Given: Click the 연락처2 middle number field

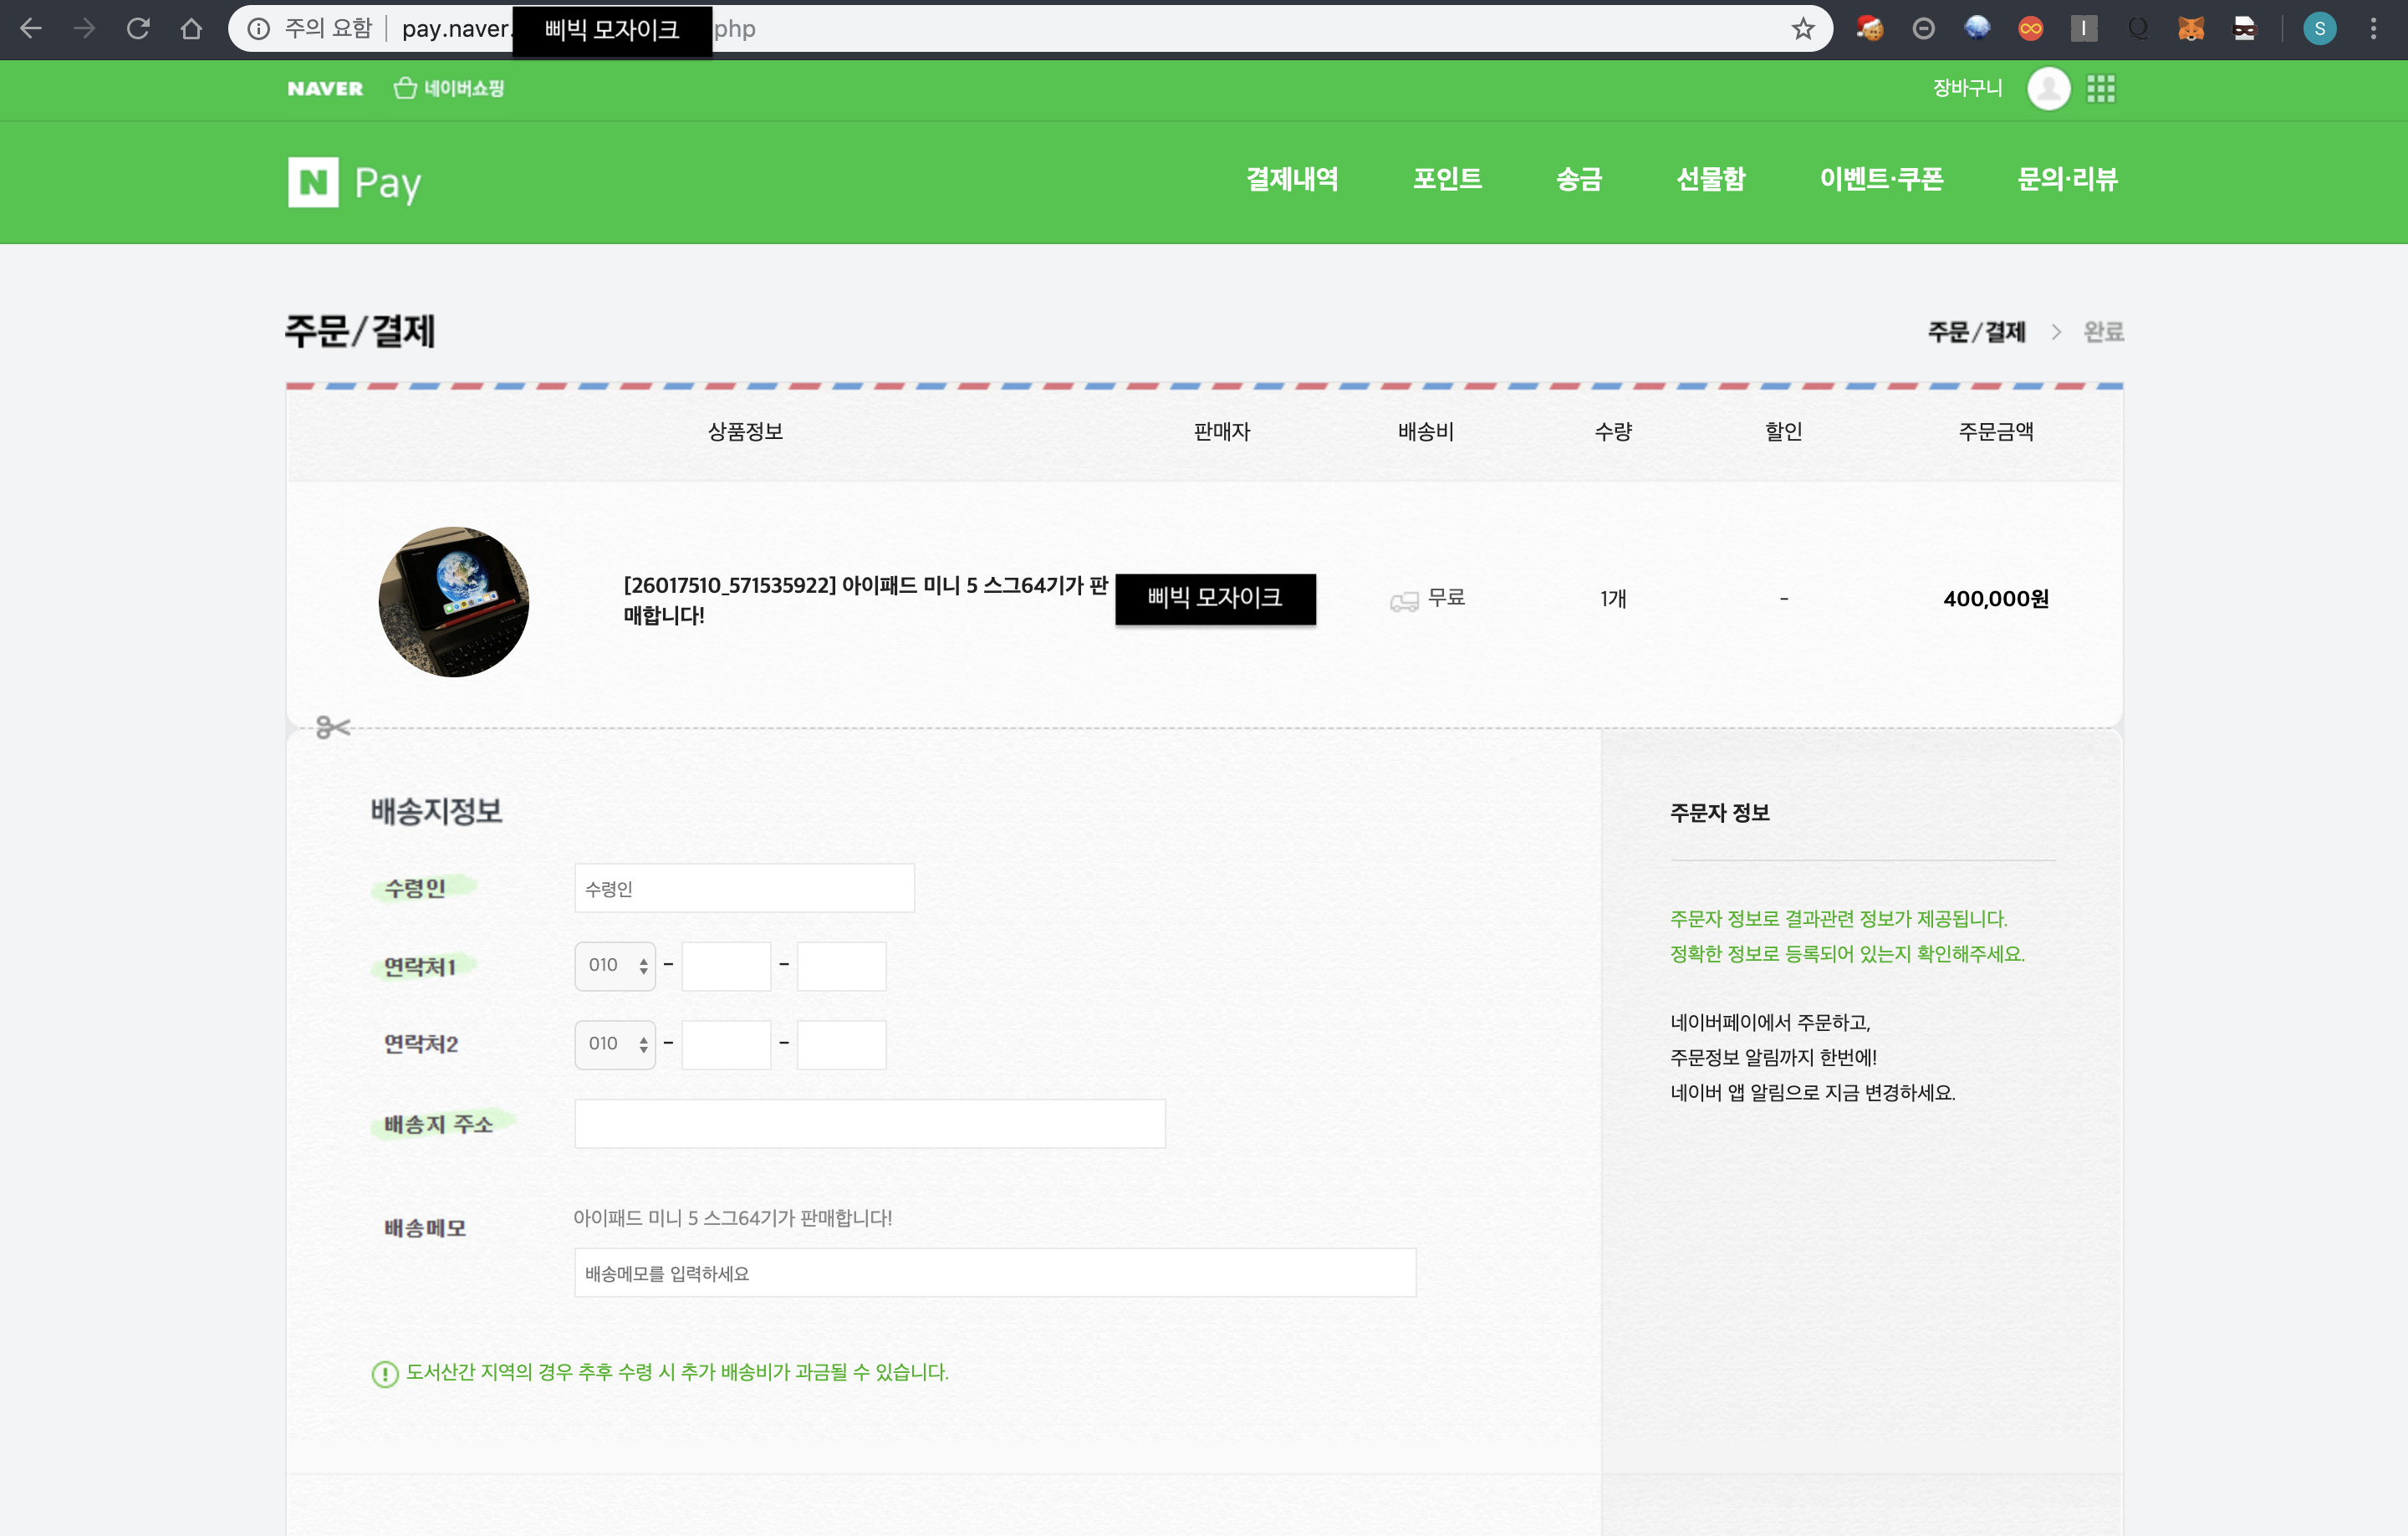Looking at the screenshot, I should [726, 1045].
